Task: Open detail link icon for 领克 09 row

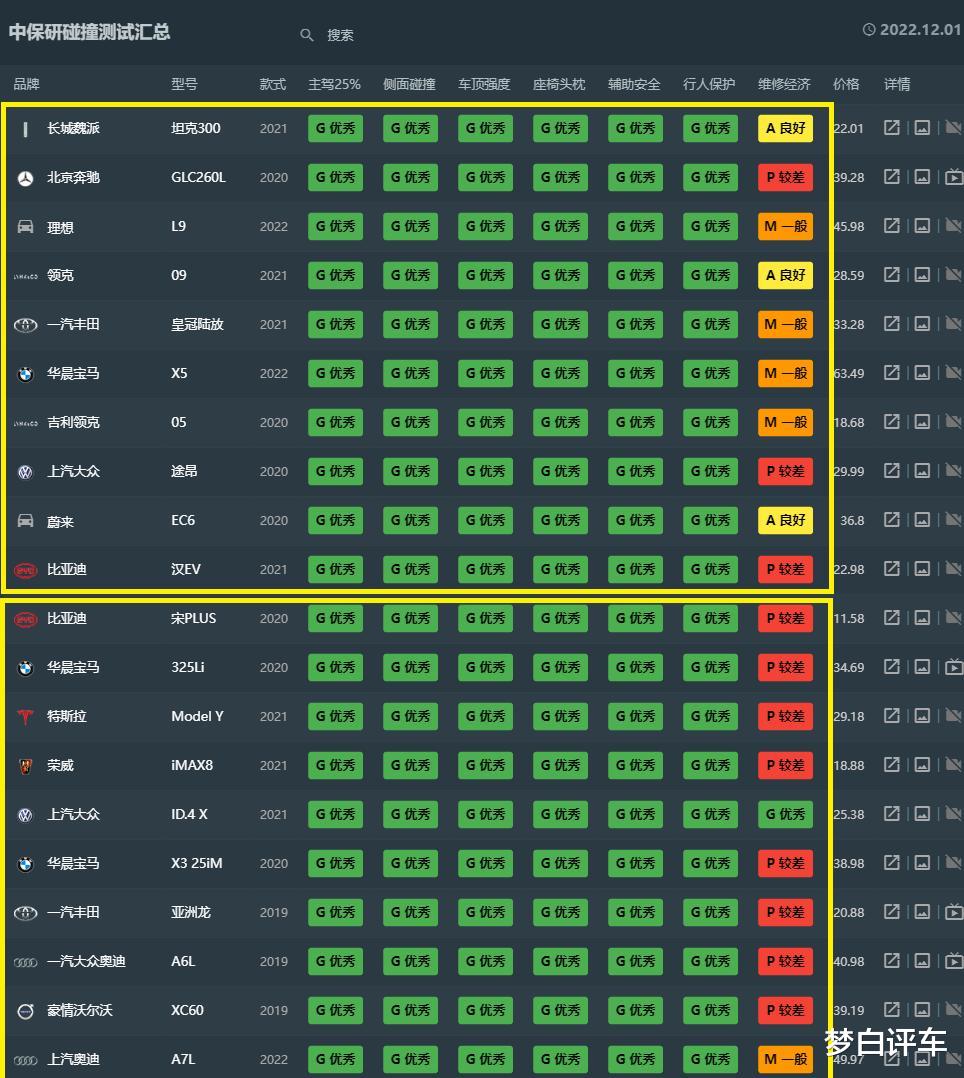Action: pyautogui.click(x=892, y=274)
